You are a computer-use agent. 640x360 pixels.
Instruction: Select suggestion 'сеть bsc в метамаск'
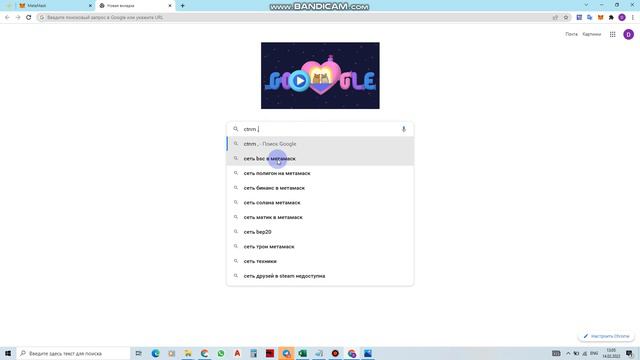point(320,158)
